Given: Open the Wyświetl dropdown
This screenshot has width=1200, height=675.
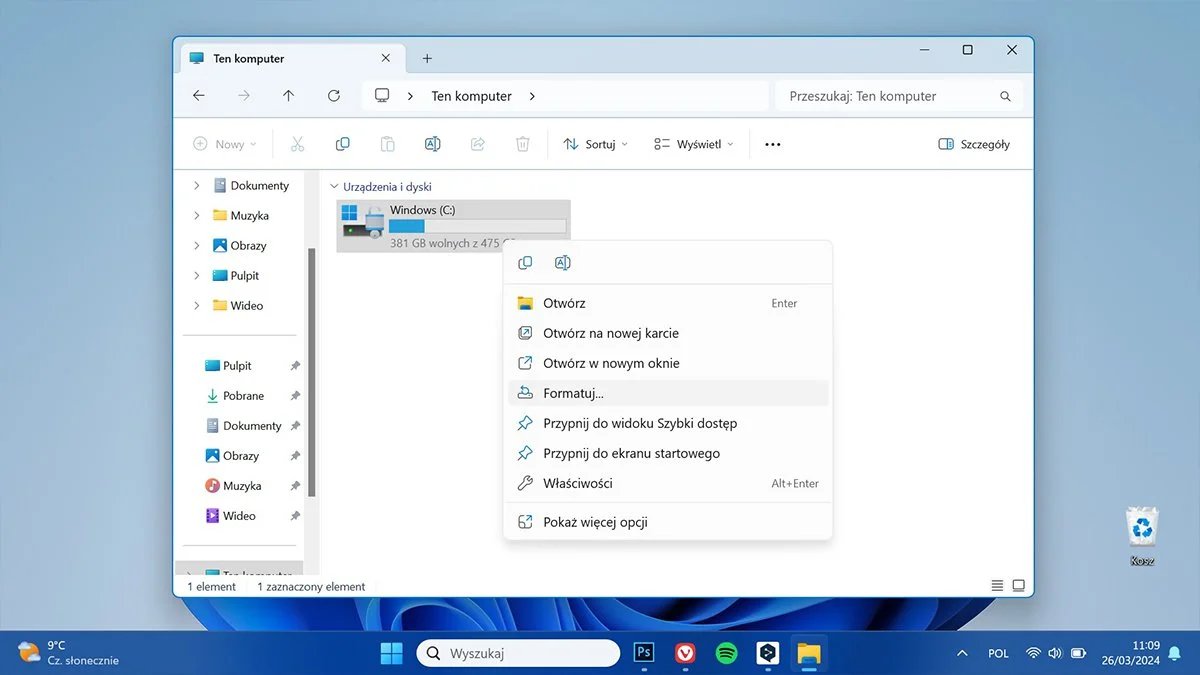Looking at the screenshot, I should [692, 143].
